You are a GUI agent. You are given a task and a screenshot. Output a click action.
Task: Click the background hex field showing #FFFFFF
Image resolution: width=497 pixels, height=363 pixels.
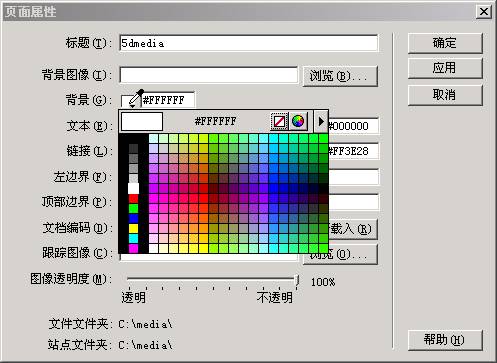click(168, 100)
